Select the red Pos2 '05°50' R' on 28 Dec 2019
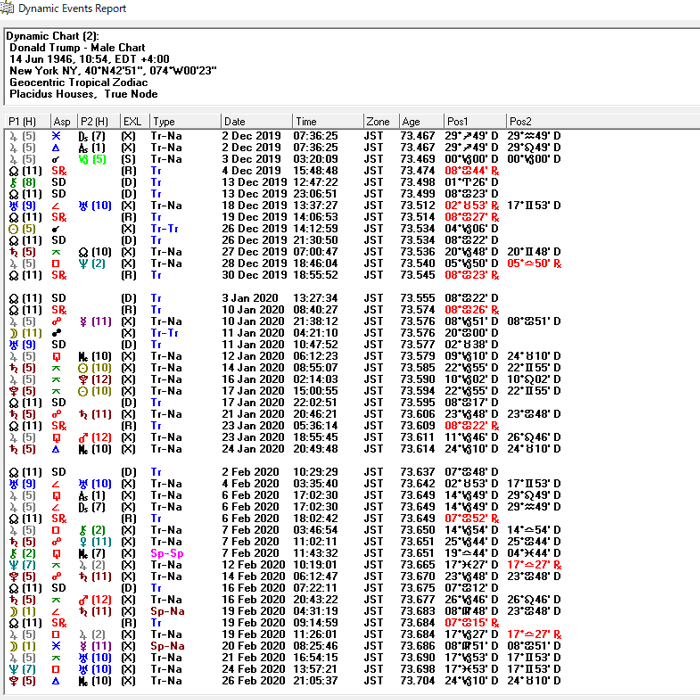 coord(534,264)
